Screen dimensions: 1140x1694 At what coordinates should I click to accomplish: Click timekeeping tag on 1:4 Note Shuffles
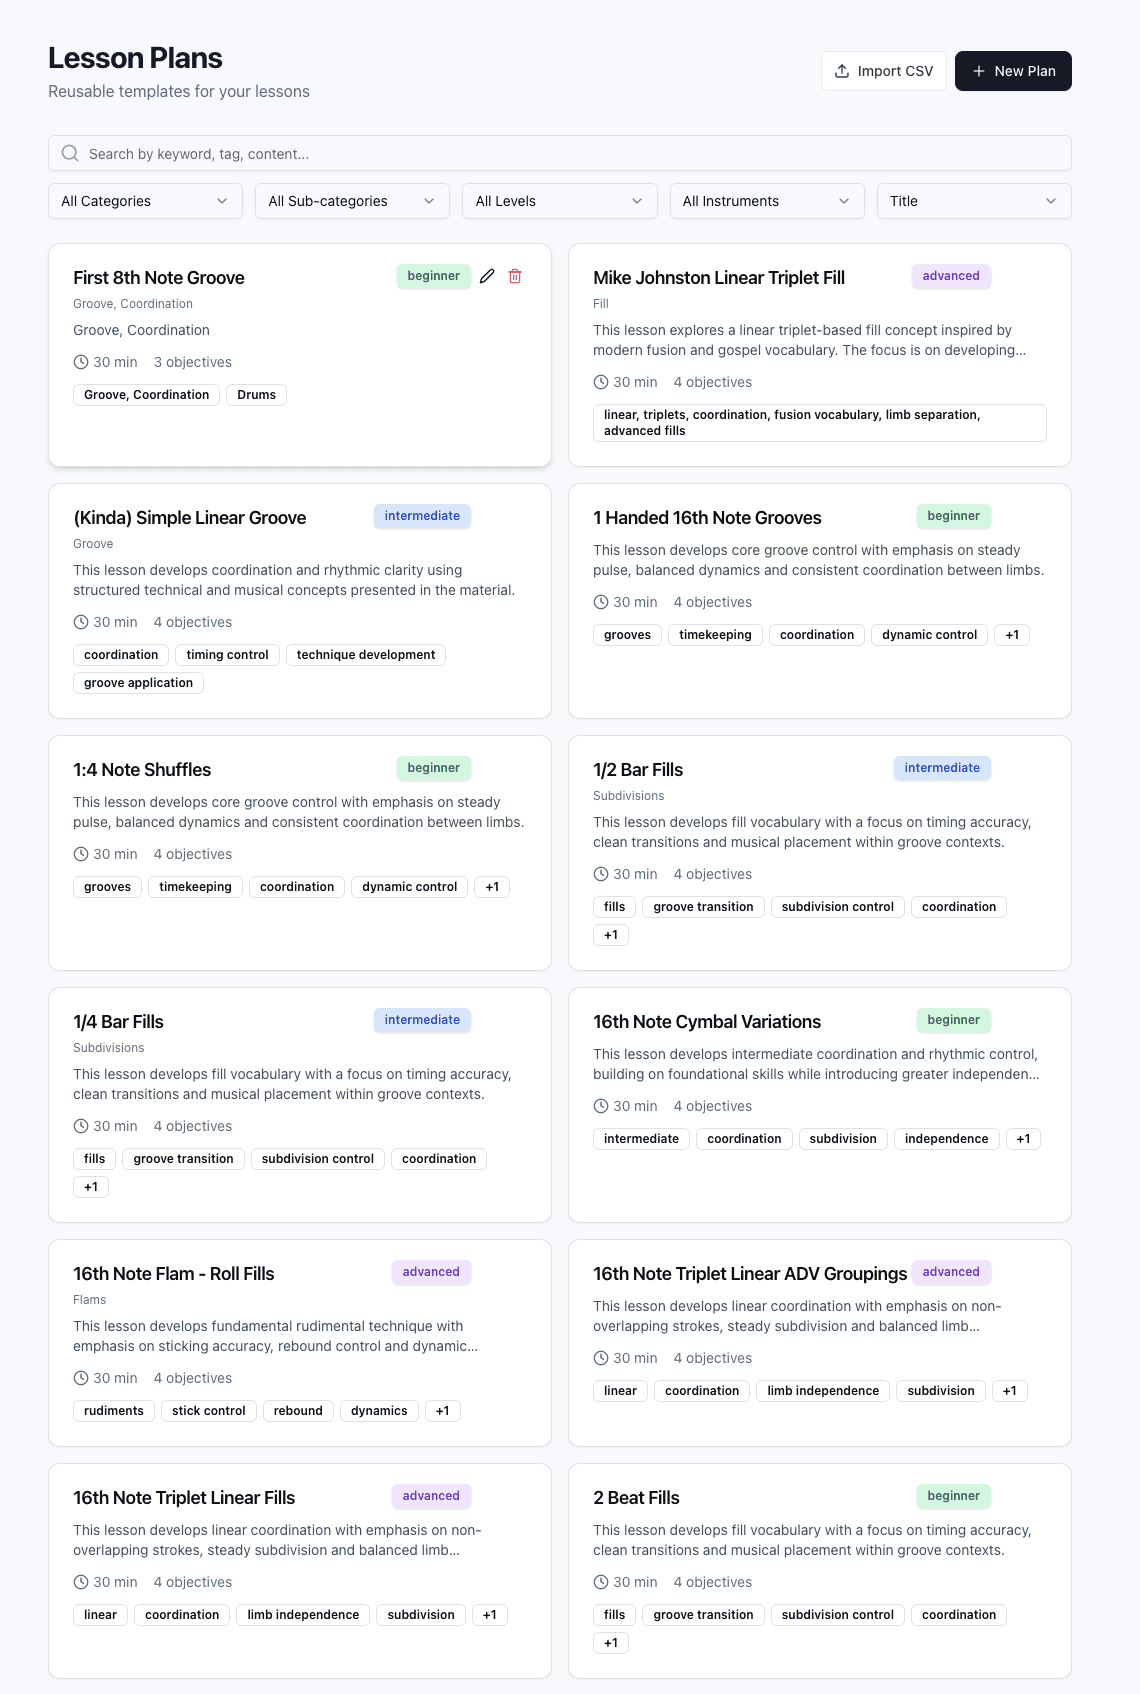tap(195, 887)
